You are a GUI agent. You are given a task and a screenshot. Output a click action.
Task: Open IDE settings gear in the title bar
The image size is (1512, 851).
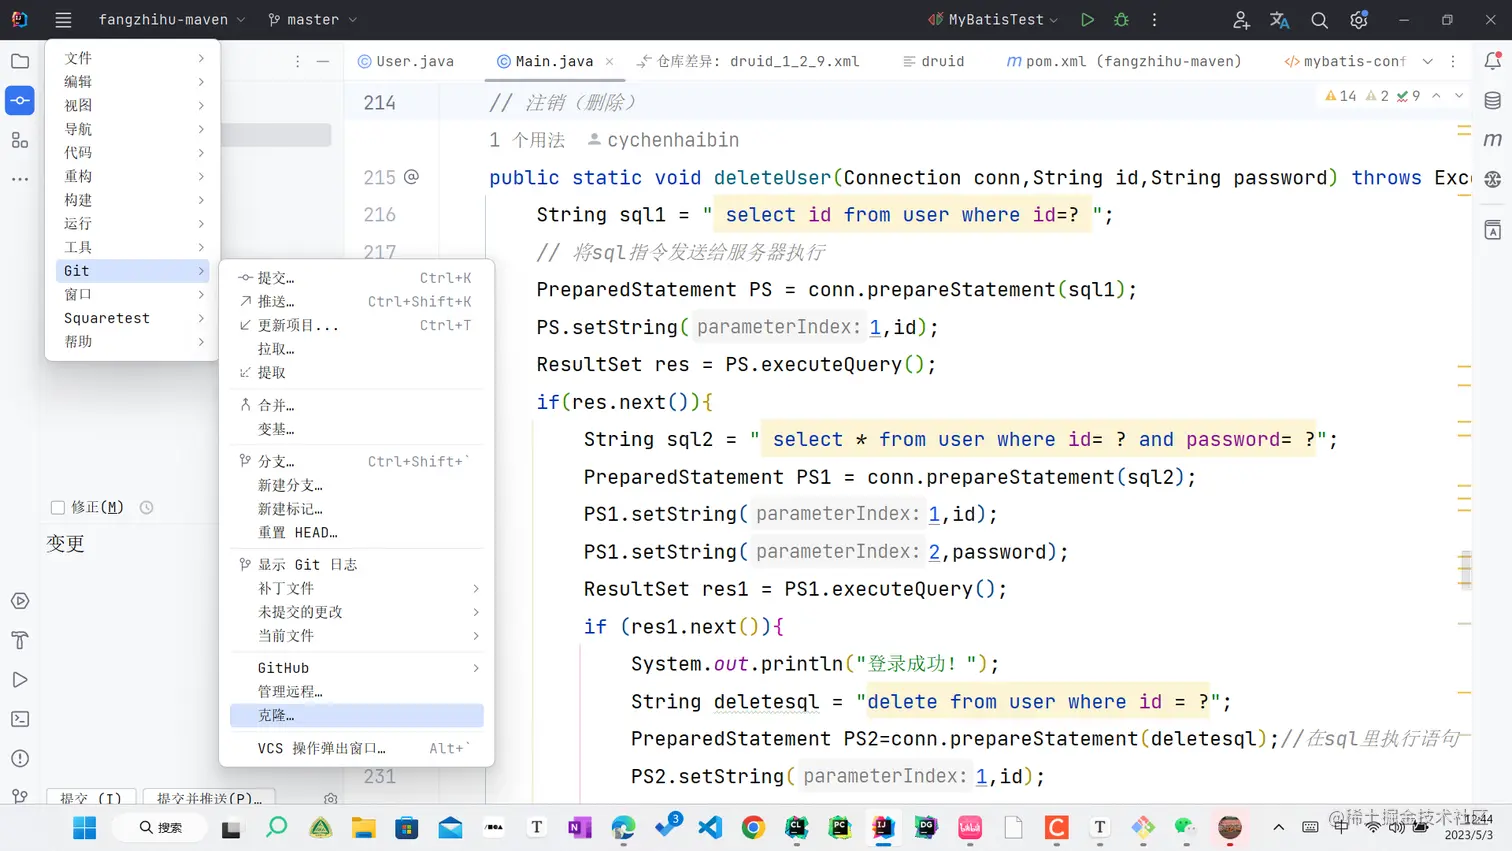click(x=1359, y=20)
